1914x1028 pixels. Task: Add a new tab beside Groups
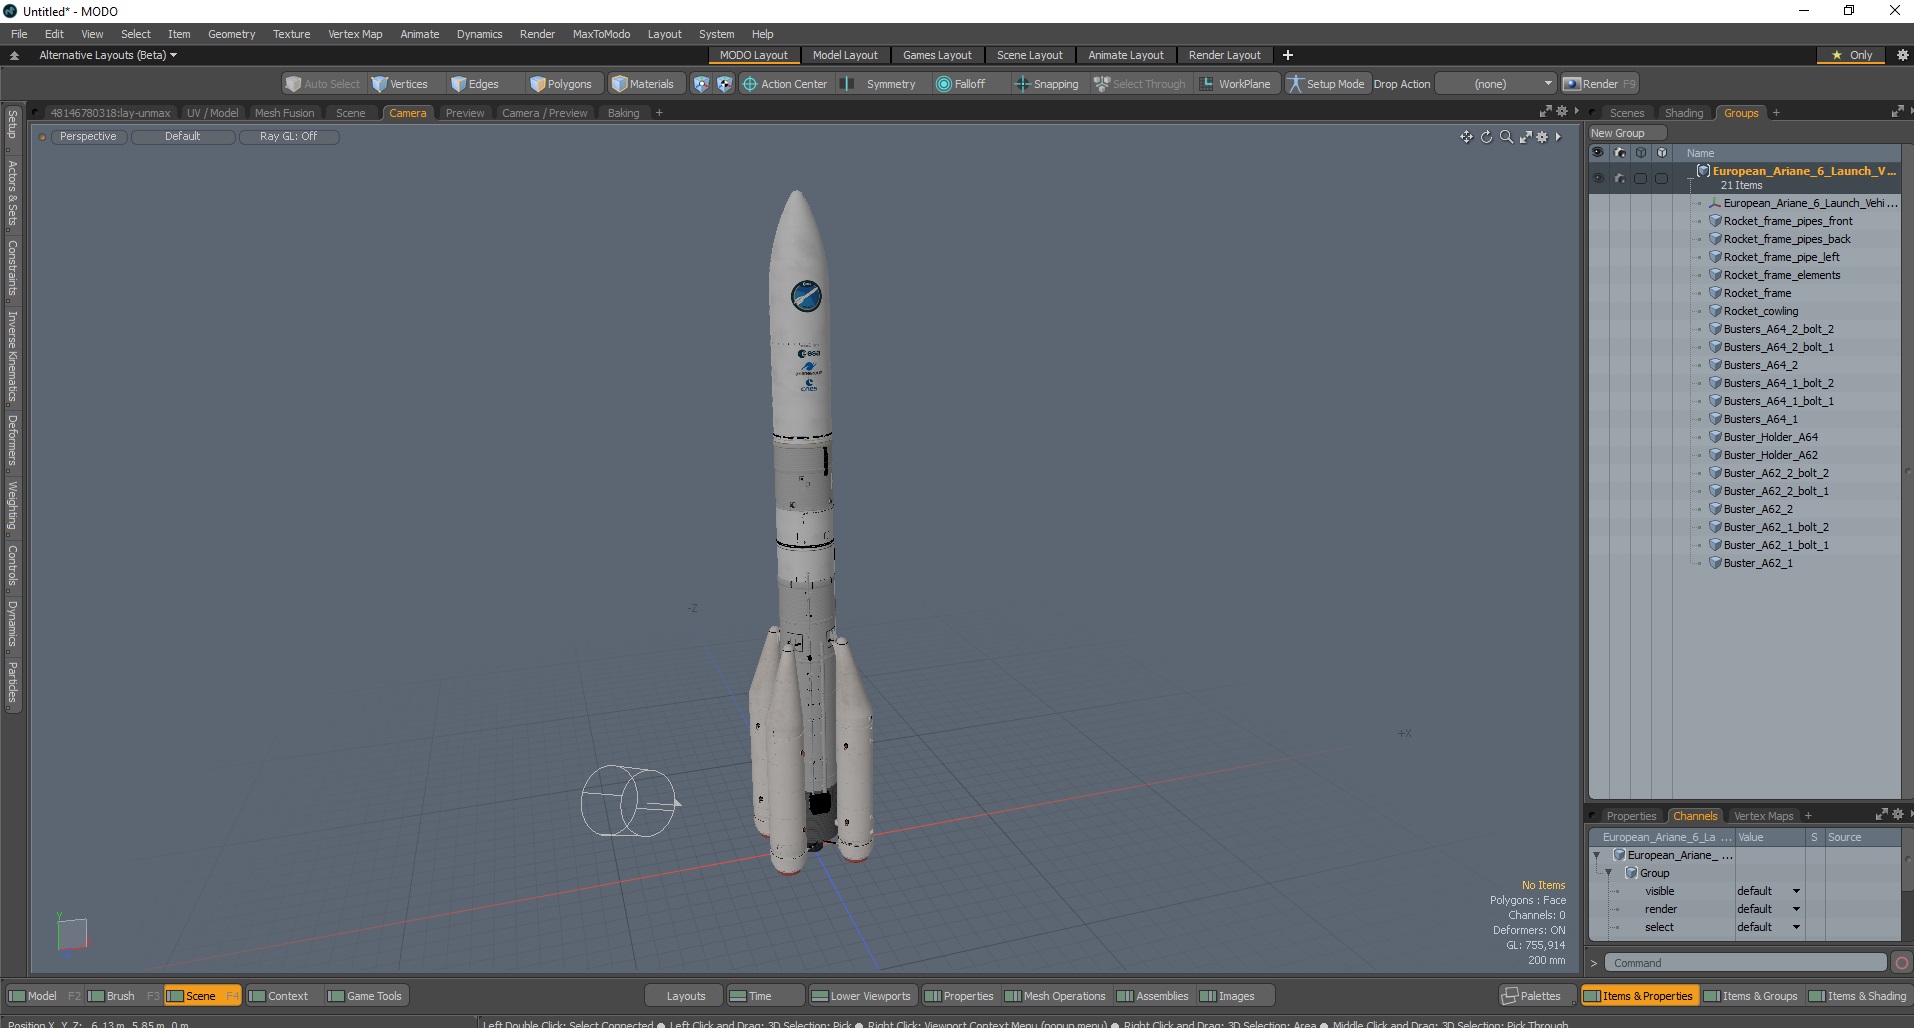(x=1776, y=113)
